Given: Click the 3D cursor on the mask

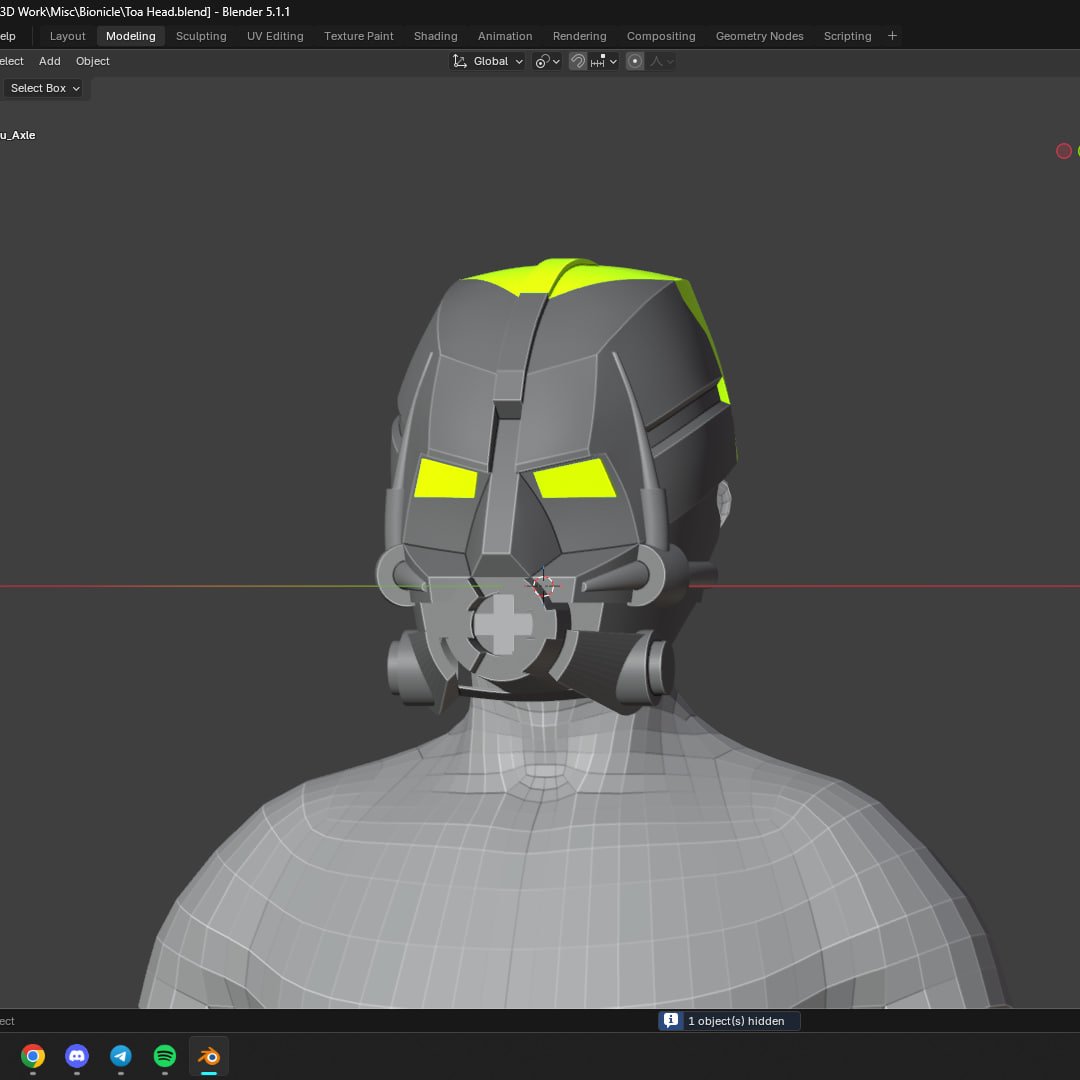Looking at the screenshot, I should tap(543, 585).
